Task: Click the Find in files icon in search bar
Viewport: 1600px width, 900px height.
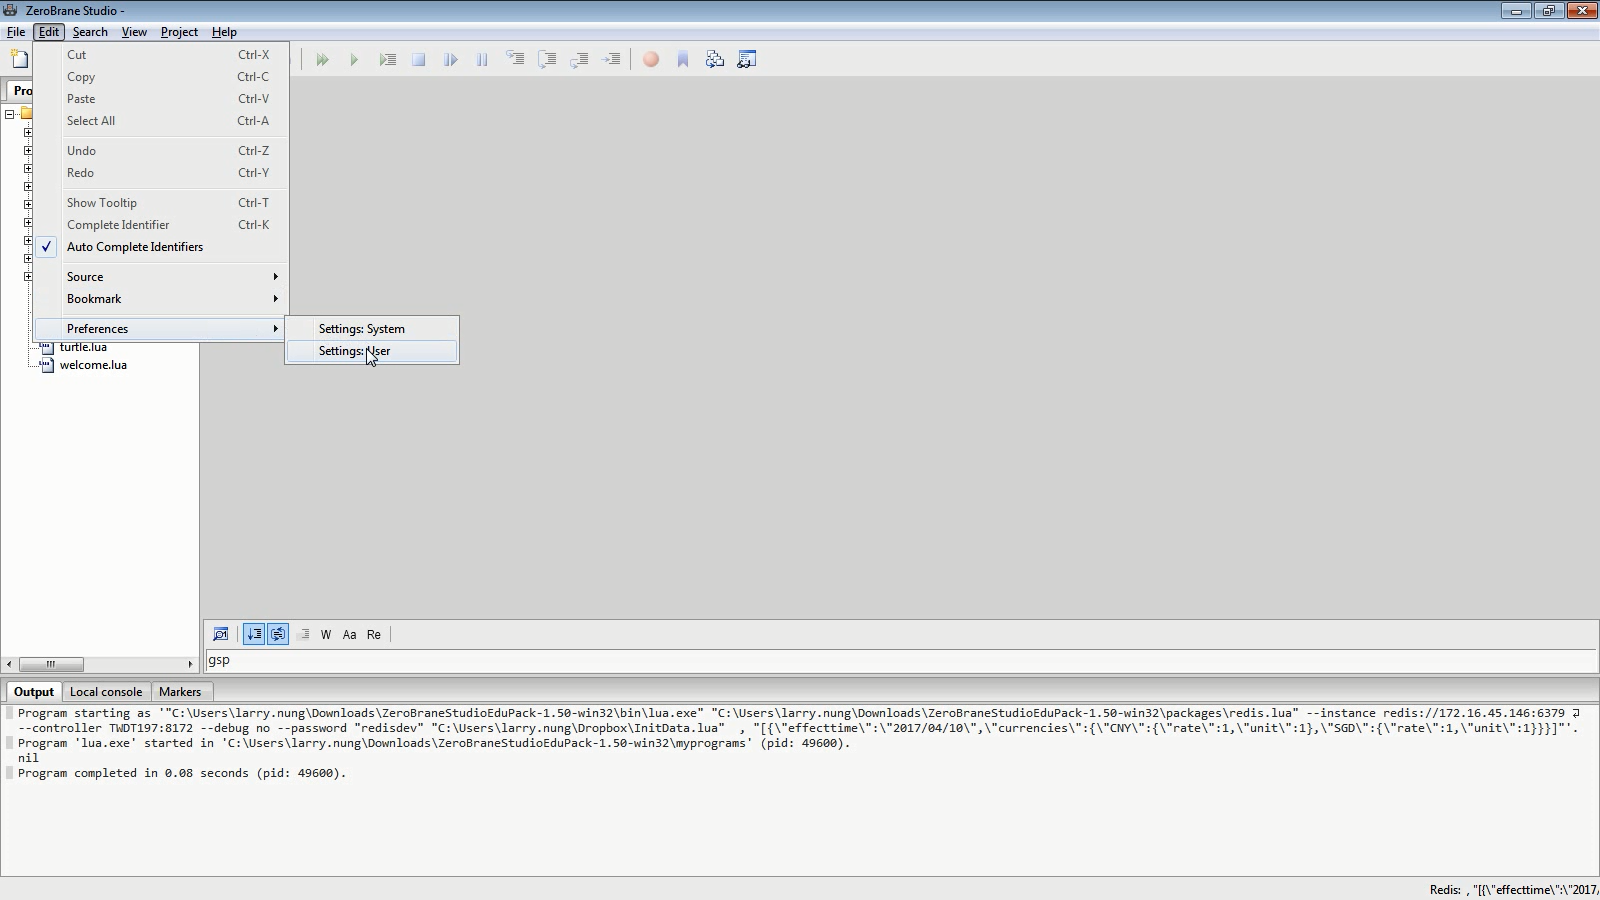Action: 221,634
